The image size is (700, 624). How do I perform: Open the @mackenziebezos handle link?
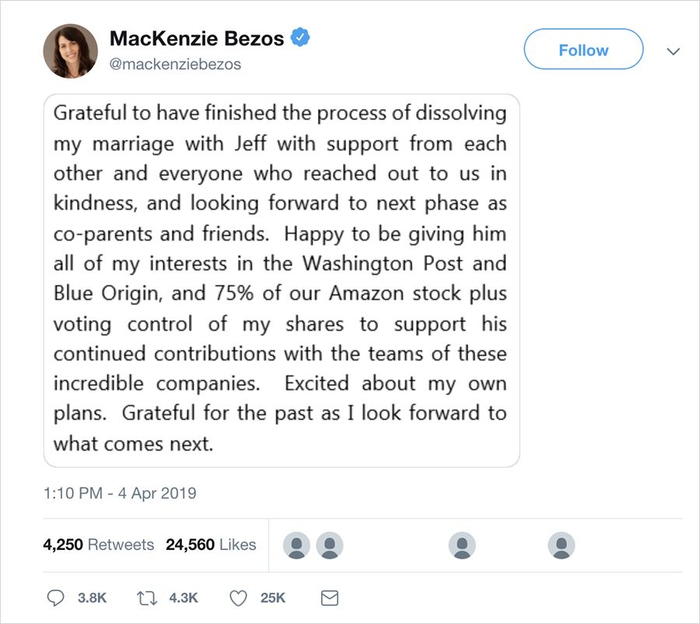tap(175, 64)
